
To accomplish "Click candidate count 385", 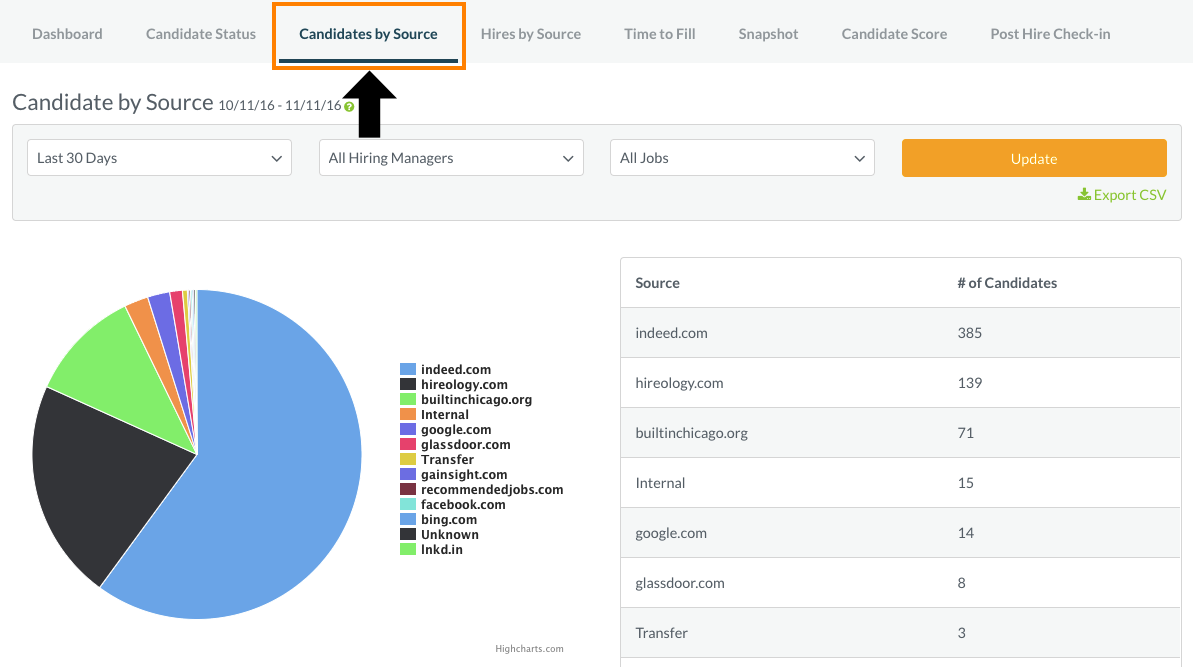I will (969, 333).
